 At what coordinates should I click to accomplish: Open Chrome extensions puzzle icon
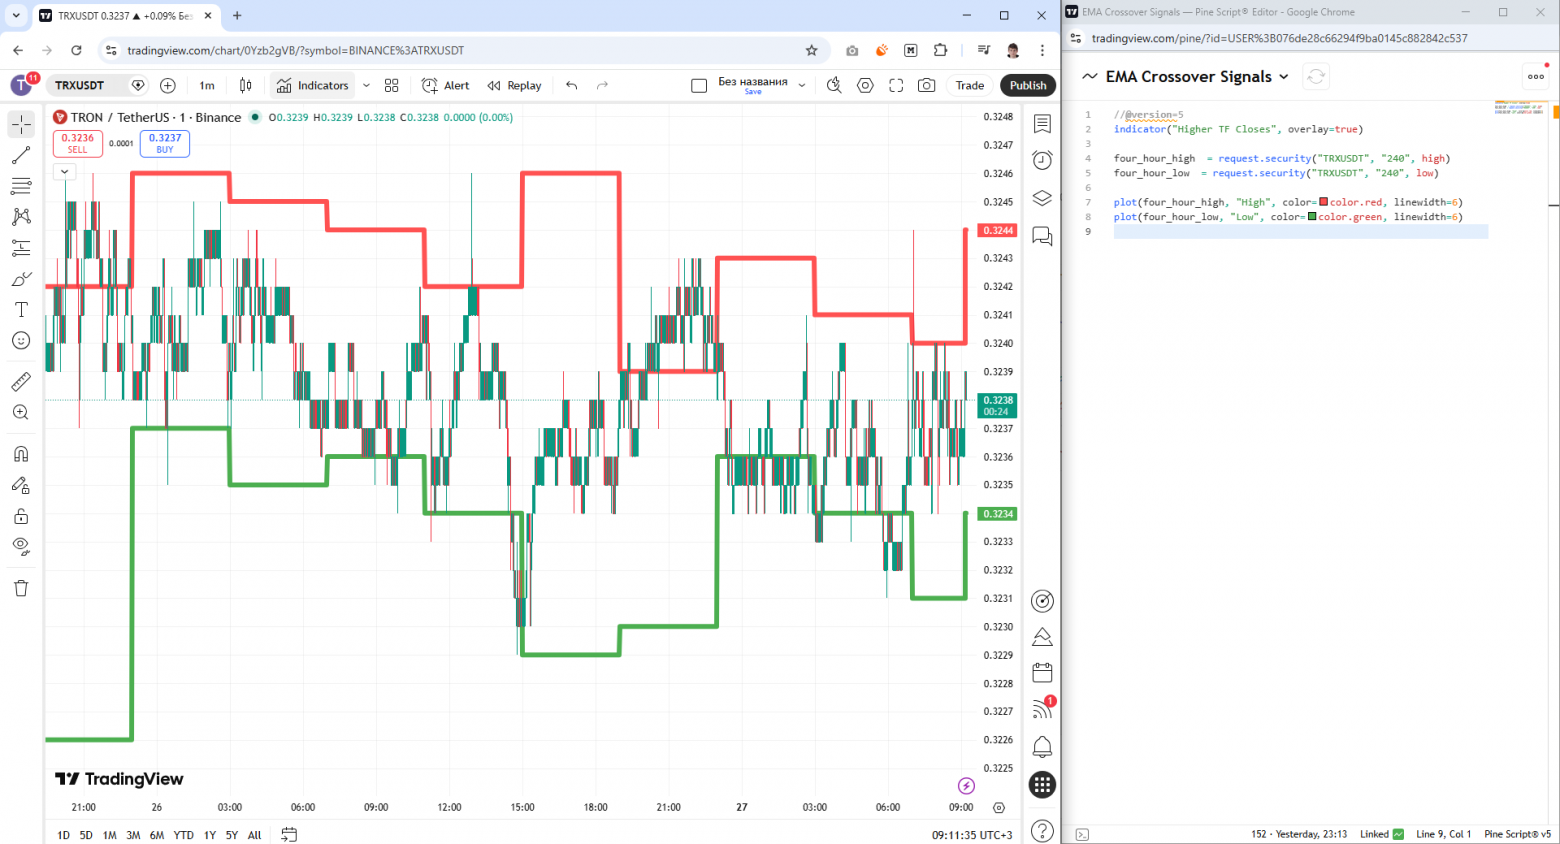[941, 50]
